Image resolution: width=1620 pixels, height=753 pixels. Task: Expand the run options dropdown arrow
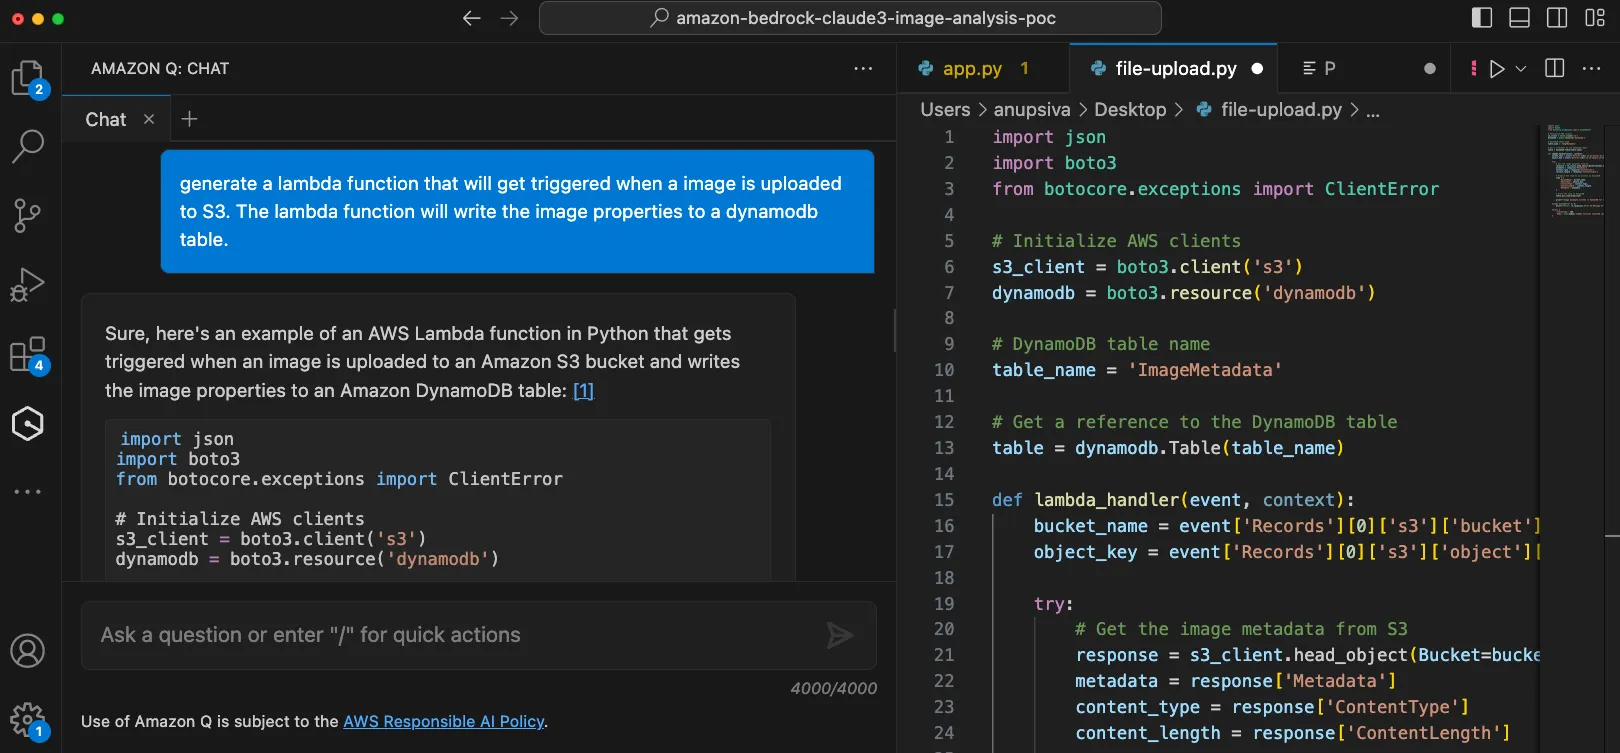point(1521,68)
